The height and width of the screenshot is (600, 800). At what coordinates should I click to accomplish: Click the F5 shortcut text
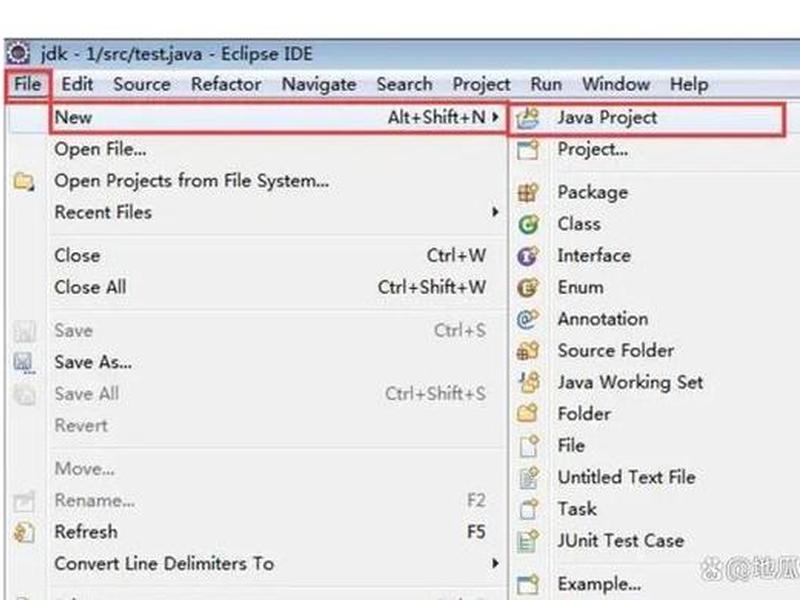click(x=476, y=532)
